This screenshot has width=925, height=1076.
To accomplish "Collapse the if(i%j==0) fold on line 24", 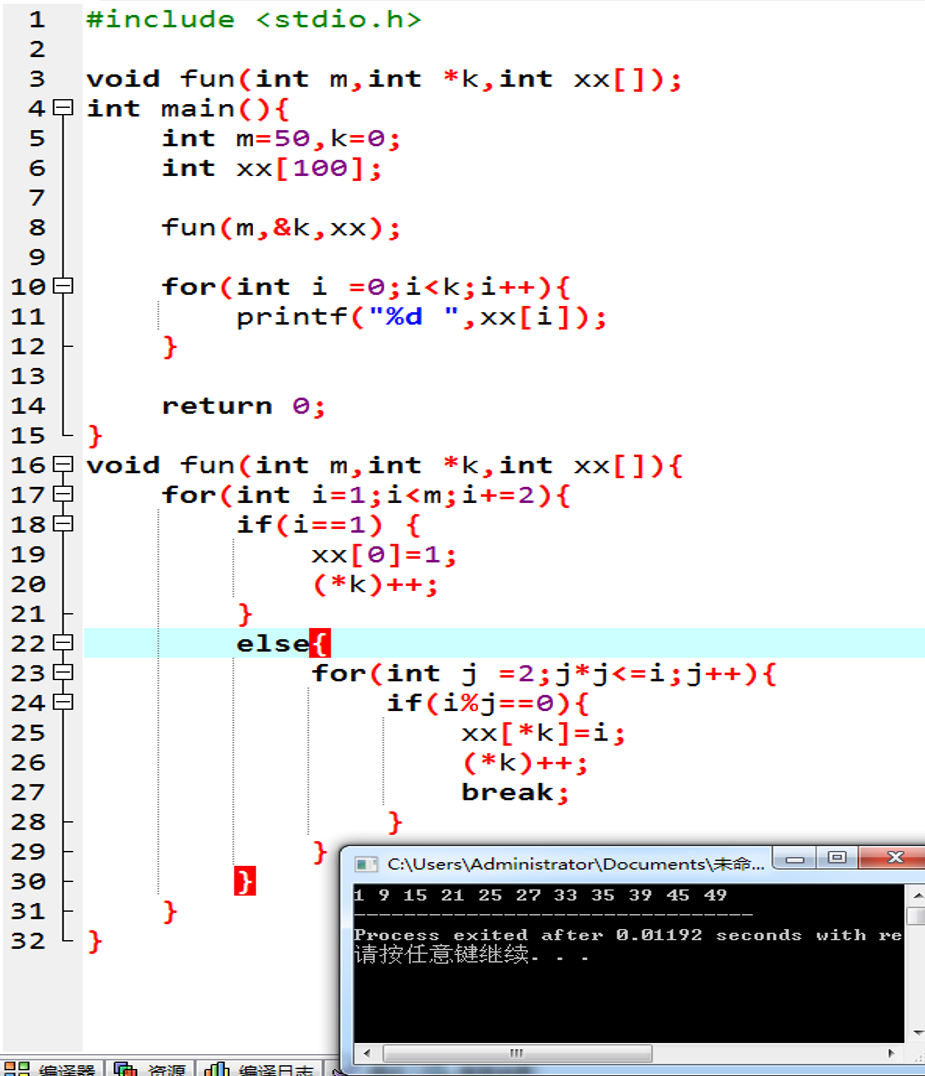I will (63, 702).
